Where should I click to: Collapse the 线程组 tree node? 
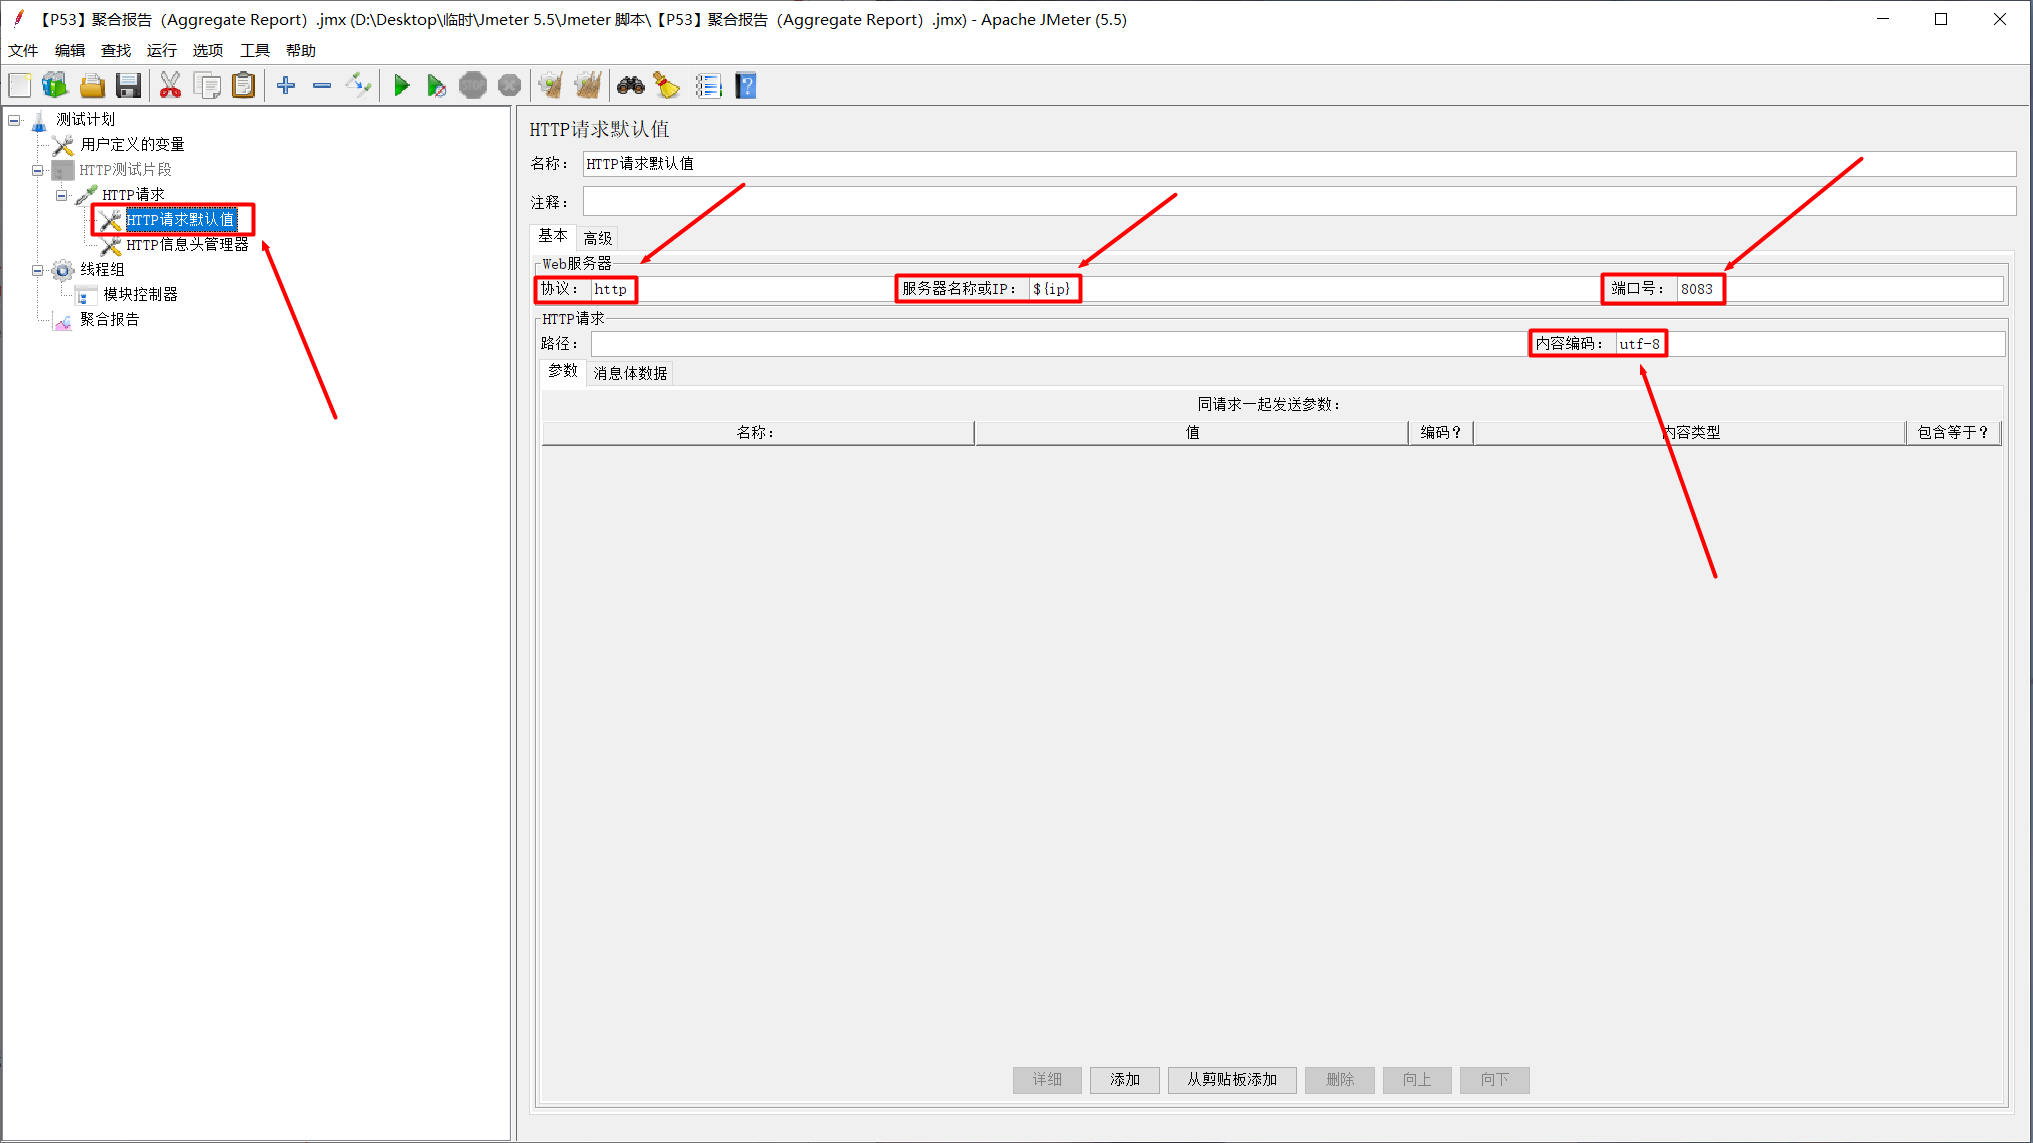[x=37, y=270]
